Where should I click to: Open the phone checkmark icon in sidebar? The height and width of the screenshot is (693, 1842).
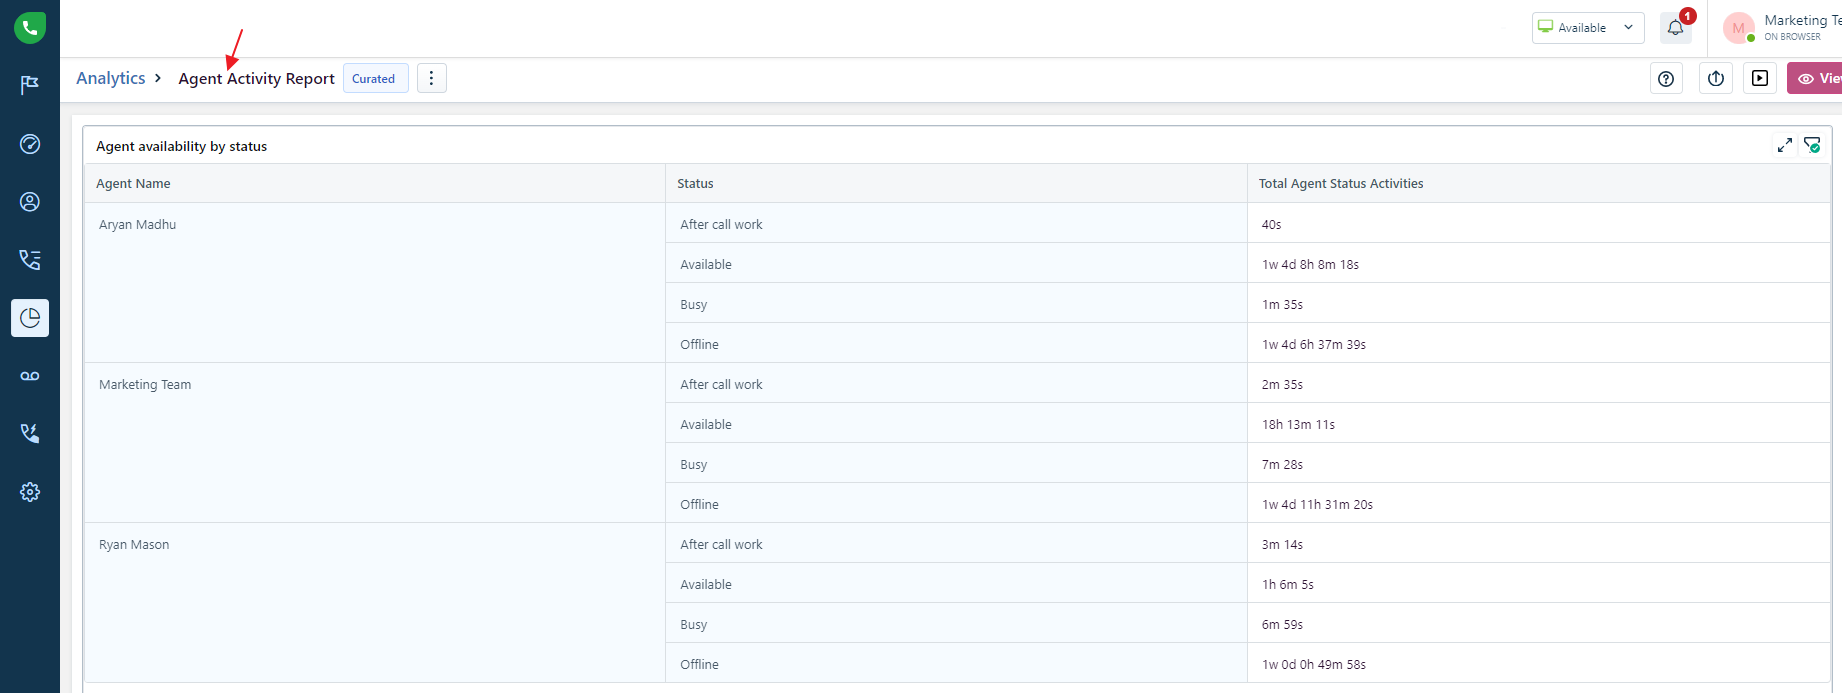click(x=30, y=433)
